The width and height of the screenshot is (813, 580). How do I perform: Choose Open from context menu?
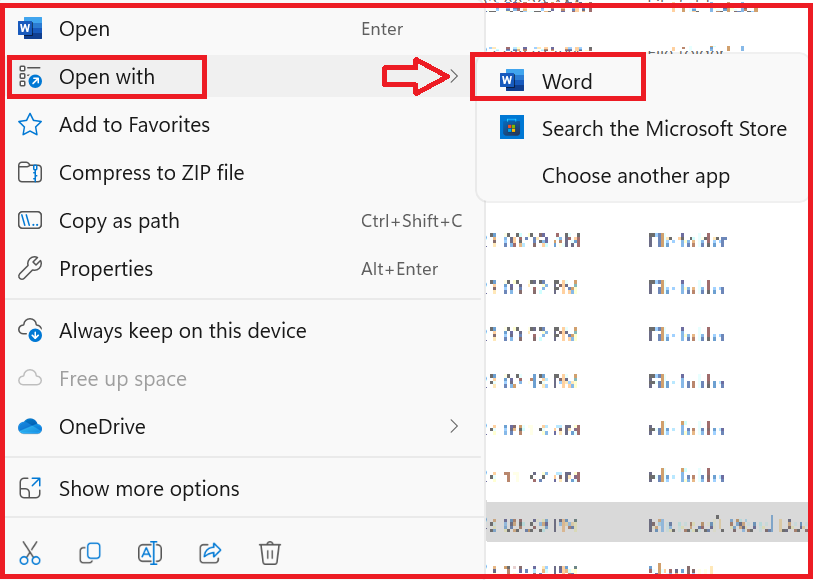(244, 29)
